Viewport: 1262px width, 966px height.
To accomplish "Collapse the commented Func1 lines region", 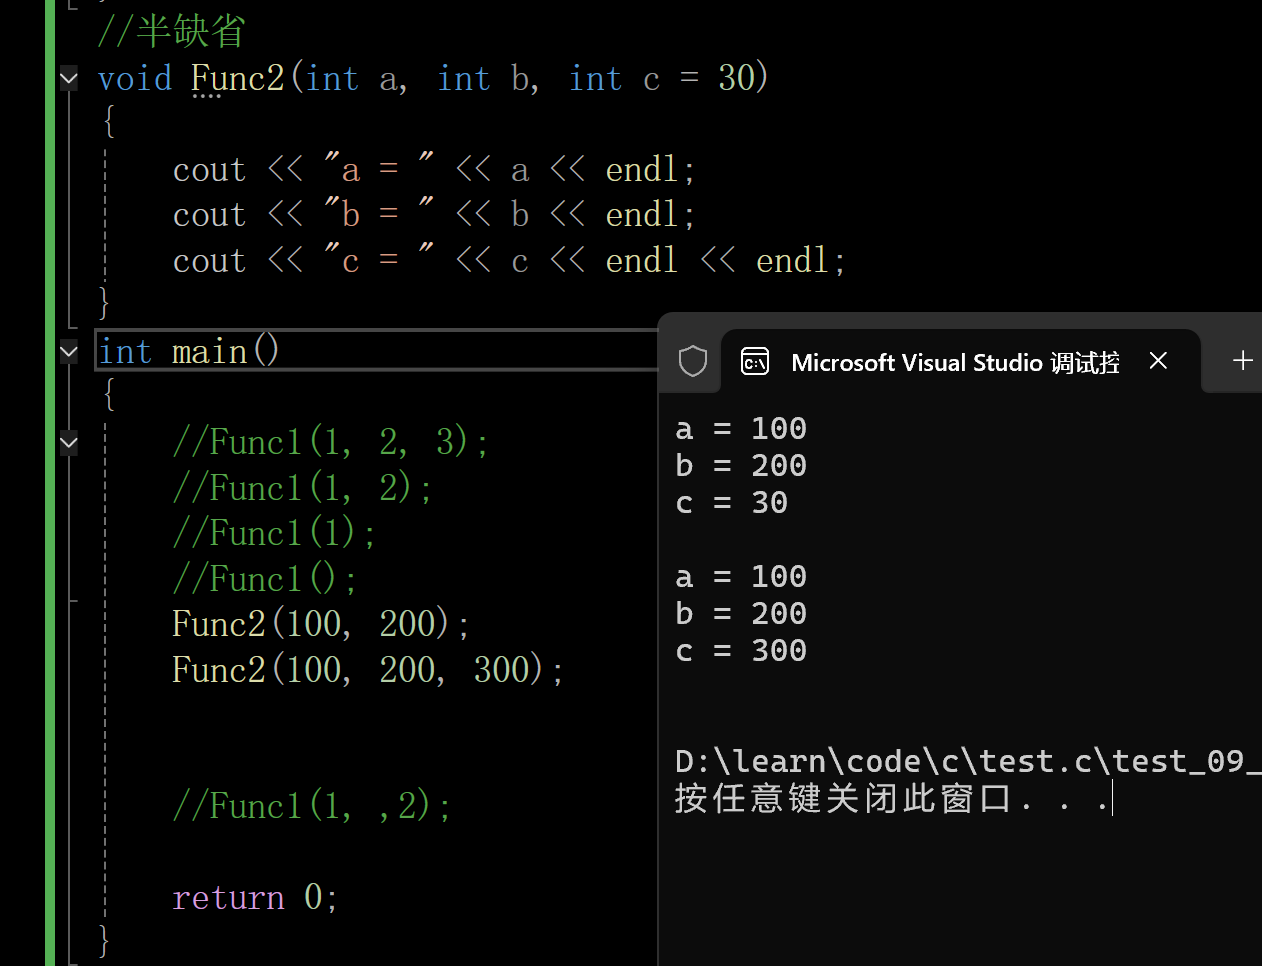I will coord(68,442).
